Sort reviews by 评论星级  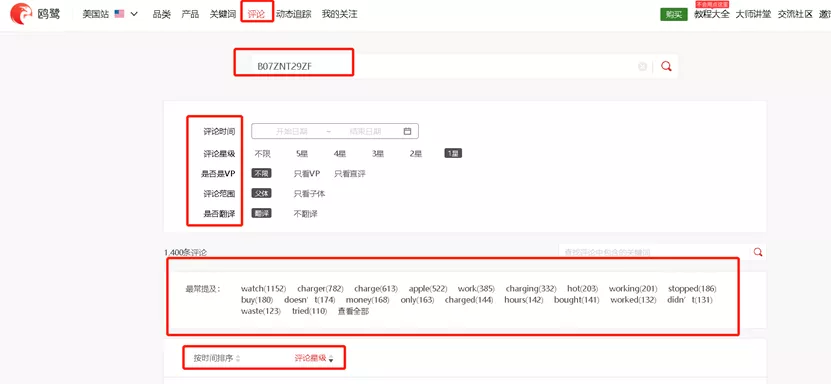314,358
